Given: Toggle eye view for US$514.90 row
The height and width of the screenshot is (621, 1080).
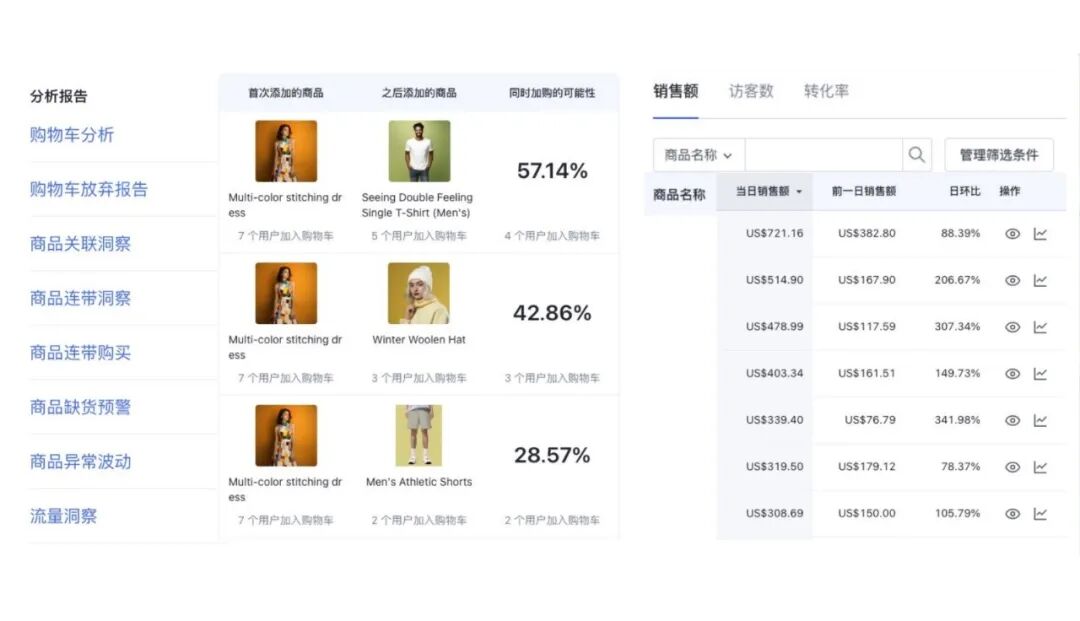Looking at the screenshot, I should click(x=1012, y=281).
